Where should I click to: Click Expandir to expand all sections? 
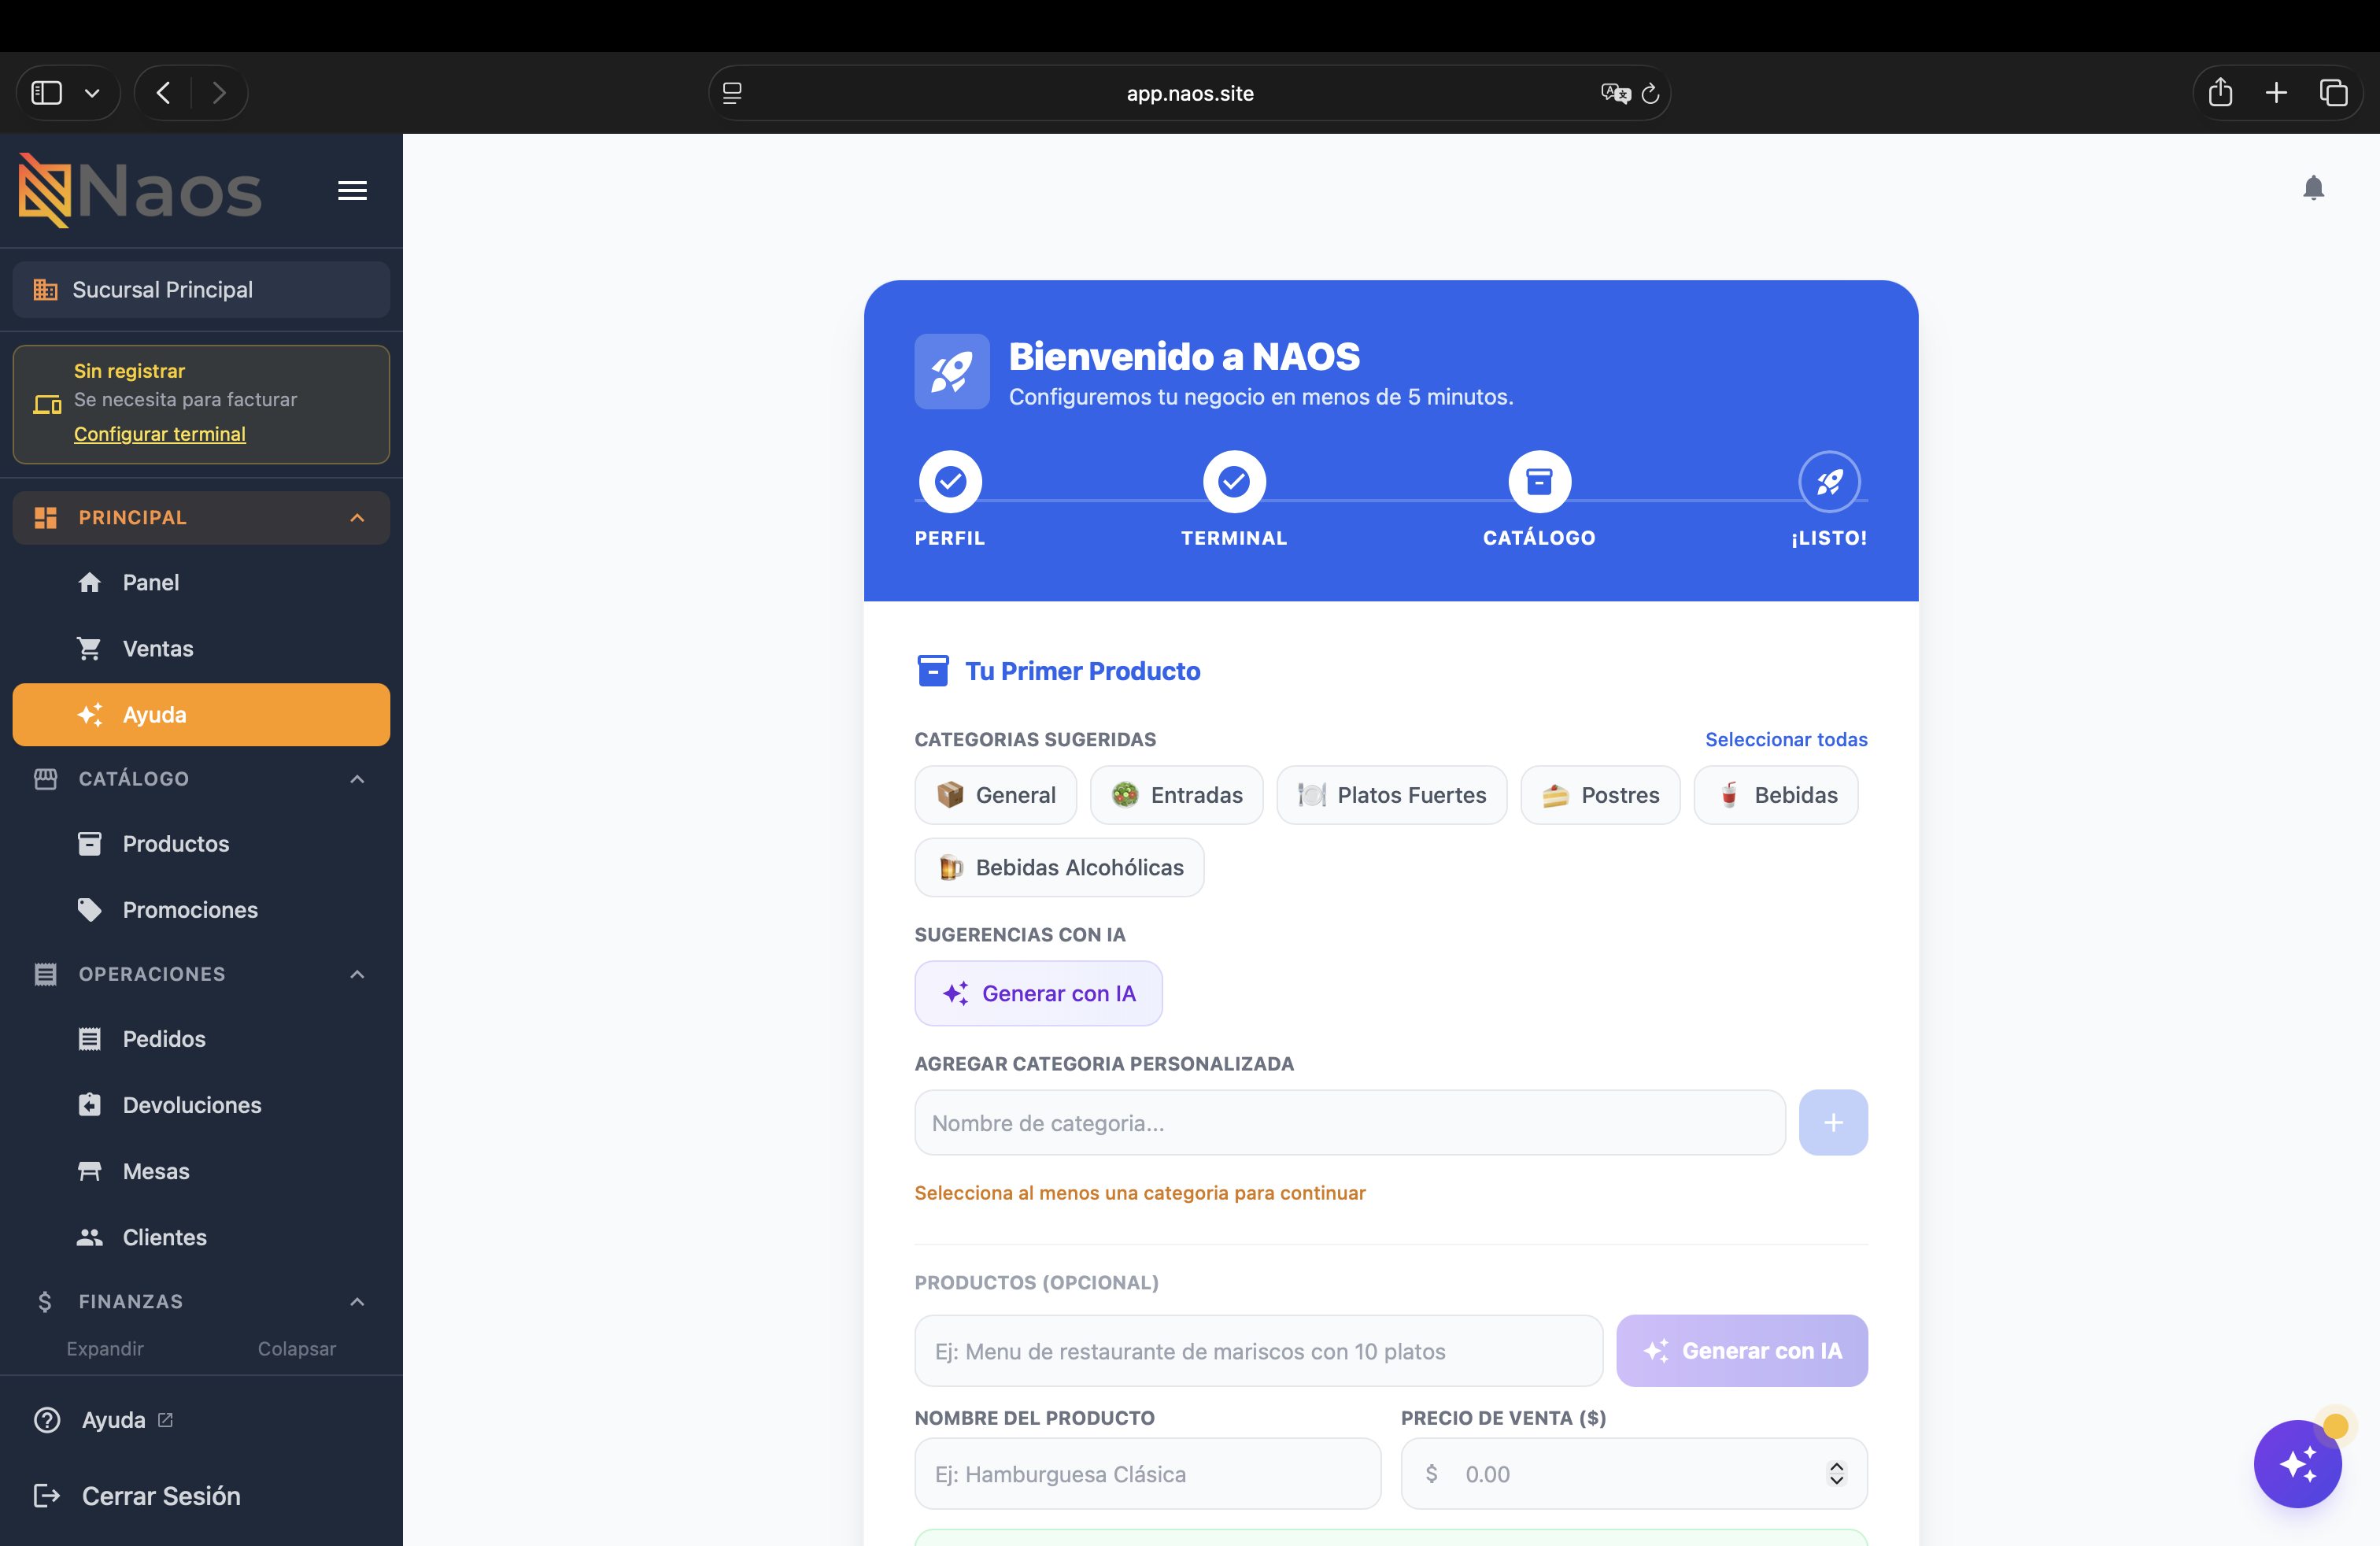point(105,1349)
